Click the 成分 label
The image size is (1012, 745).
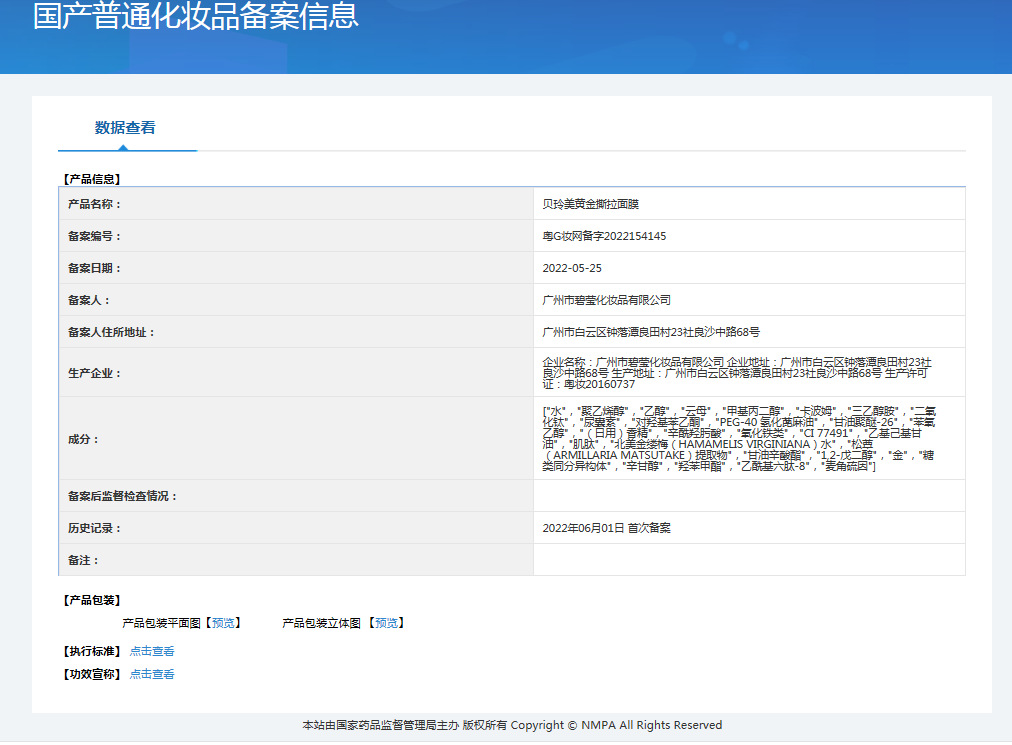(83, 439)
